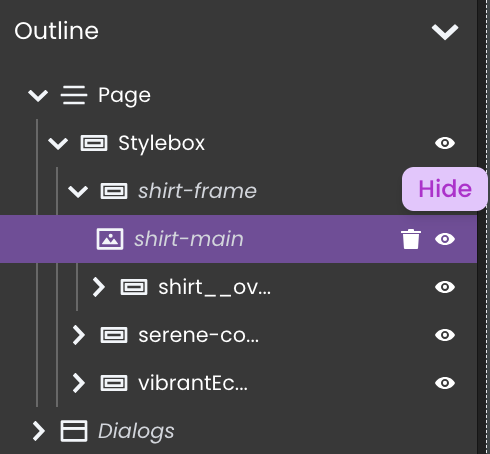This screenshot has height=454, width=490.
Task: Select the vibrantEc tree item label
Action: click(x=193, y=383)
